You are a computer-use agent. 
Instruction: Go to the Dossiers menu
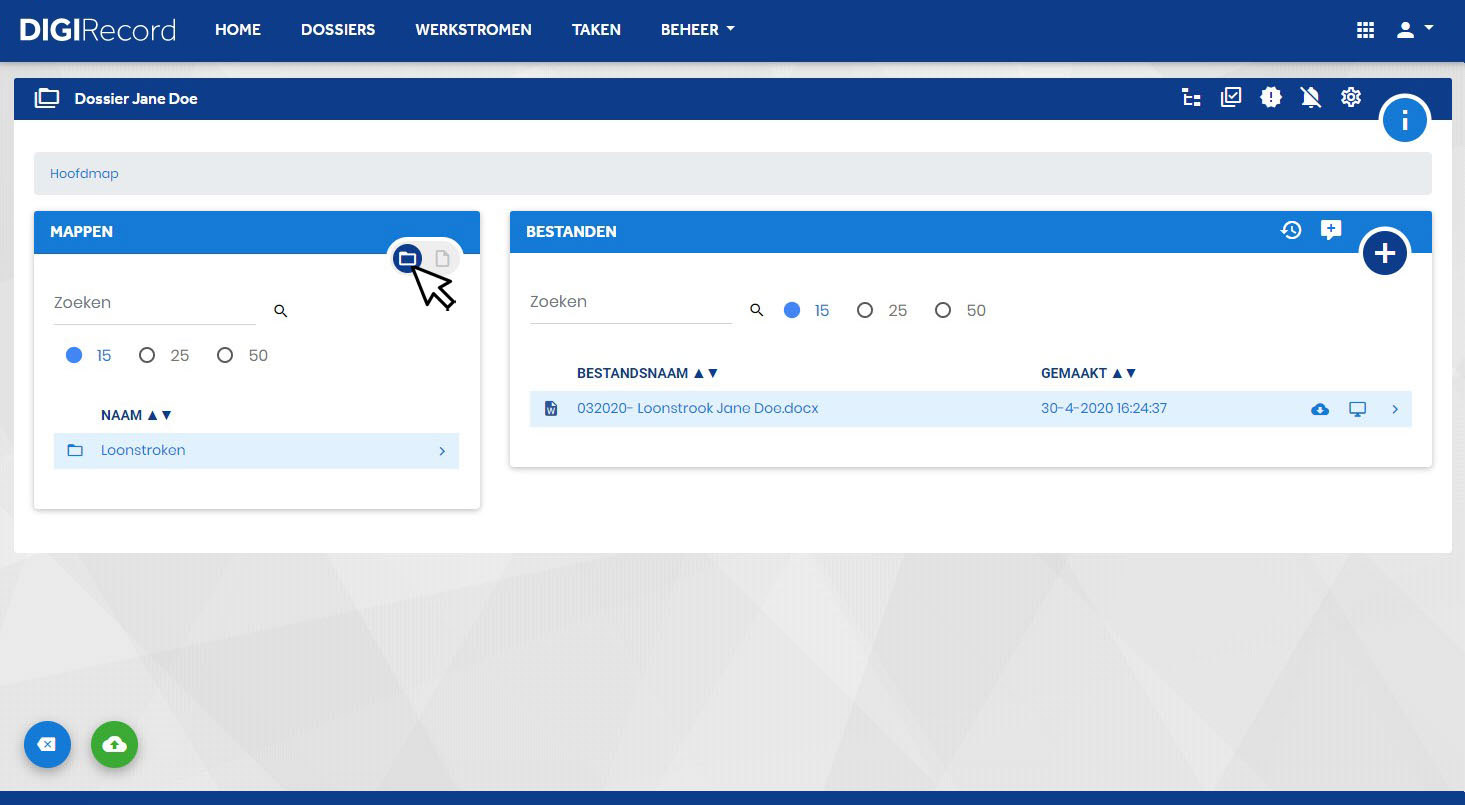(338, 30)
